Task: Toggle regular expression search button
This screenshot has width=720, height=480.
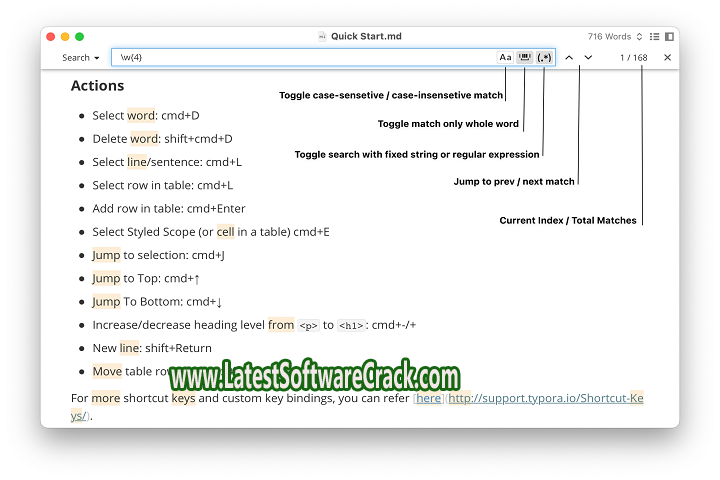Action: coord(544,58)
